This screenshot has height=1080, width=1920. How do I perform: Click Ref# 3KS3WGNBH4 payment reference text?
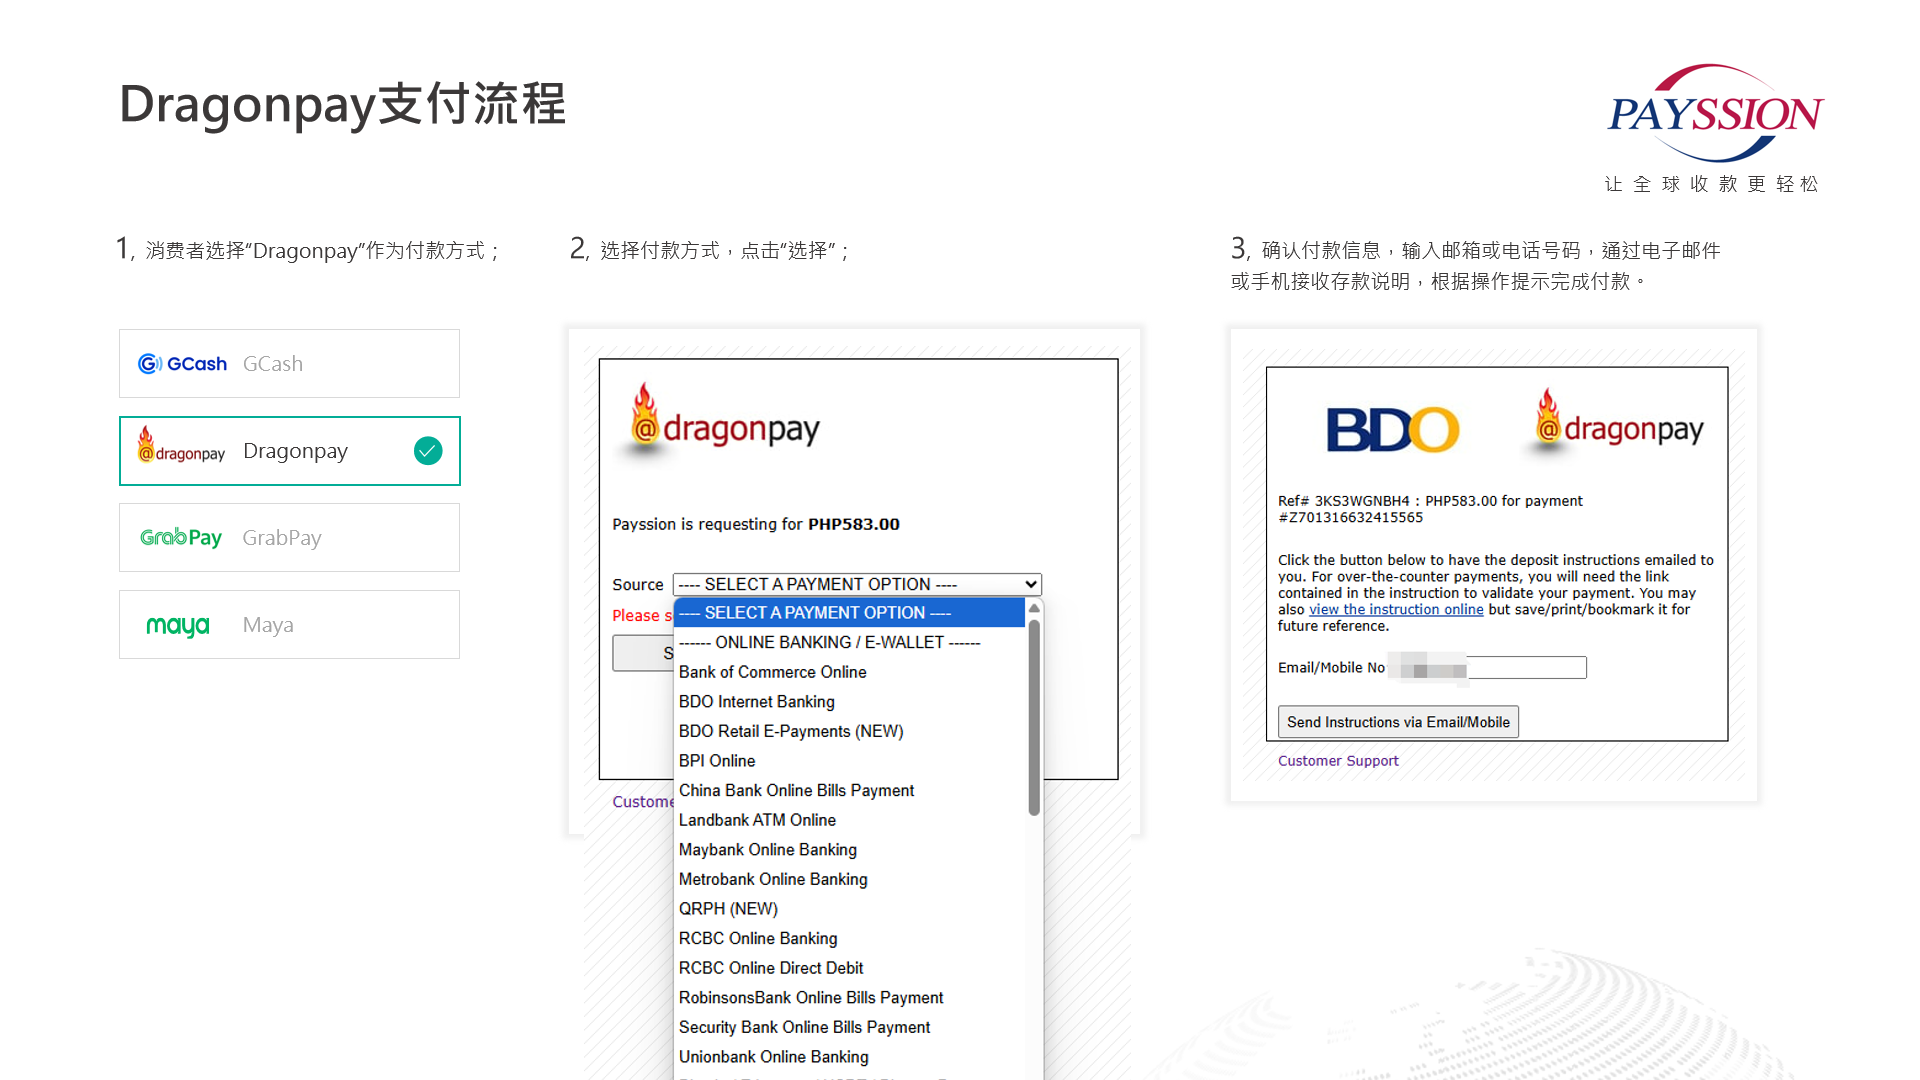pos(1430,509)
